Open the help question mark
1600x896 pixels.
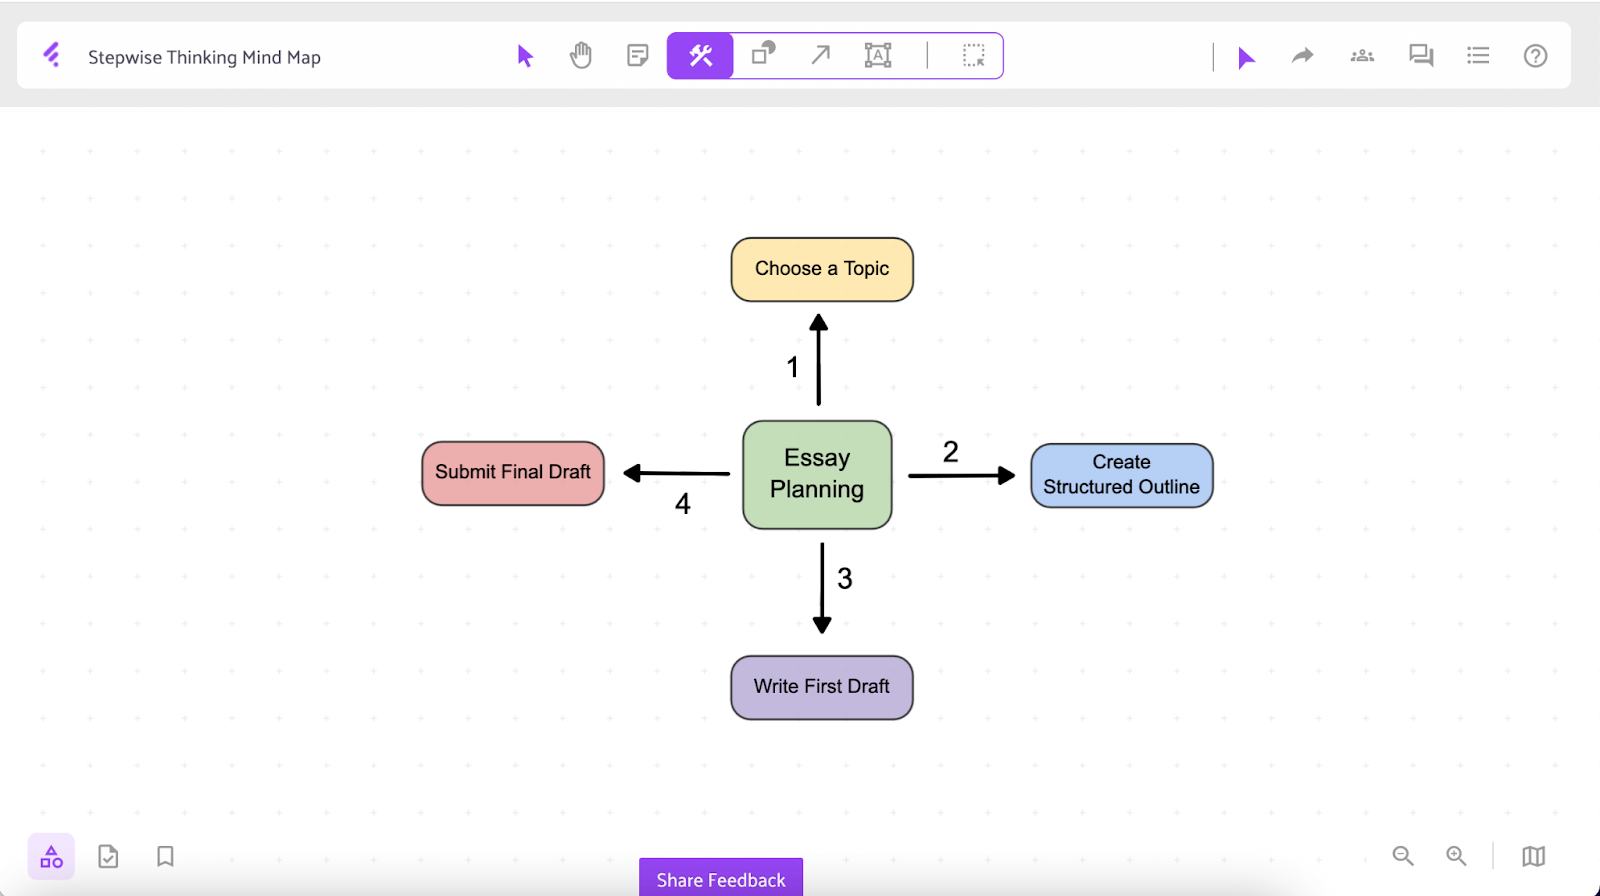[1535, 56]
